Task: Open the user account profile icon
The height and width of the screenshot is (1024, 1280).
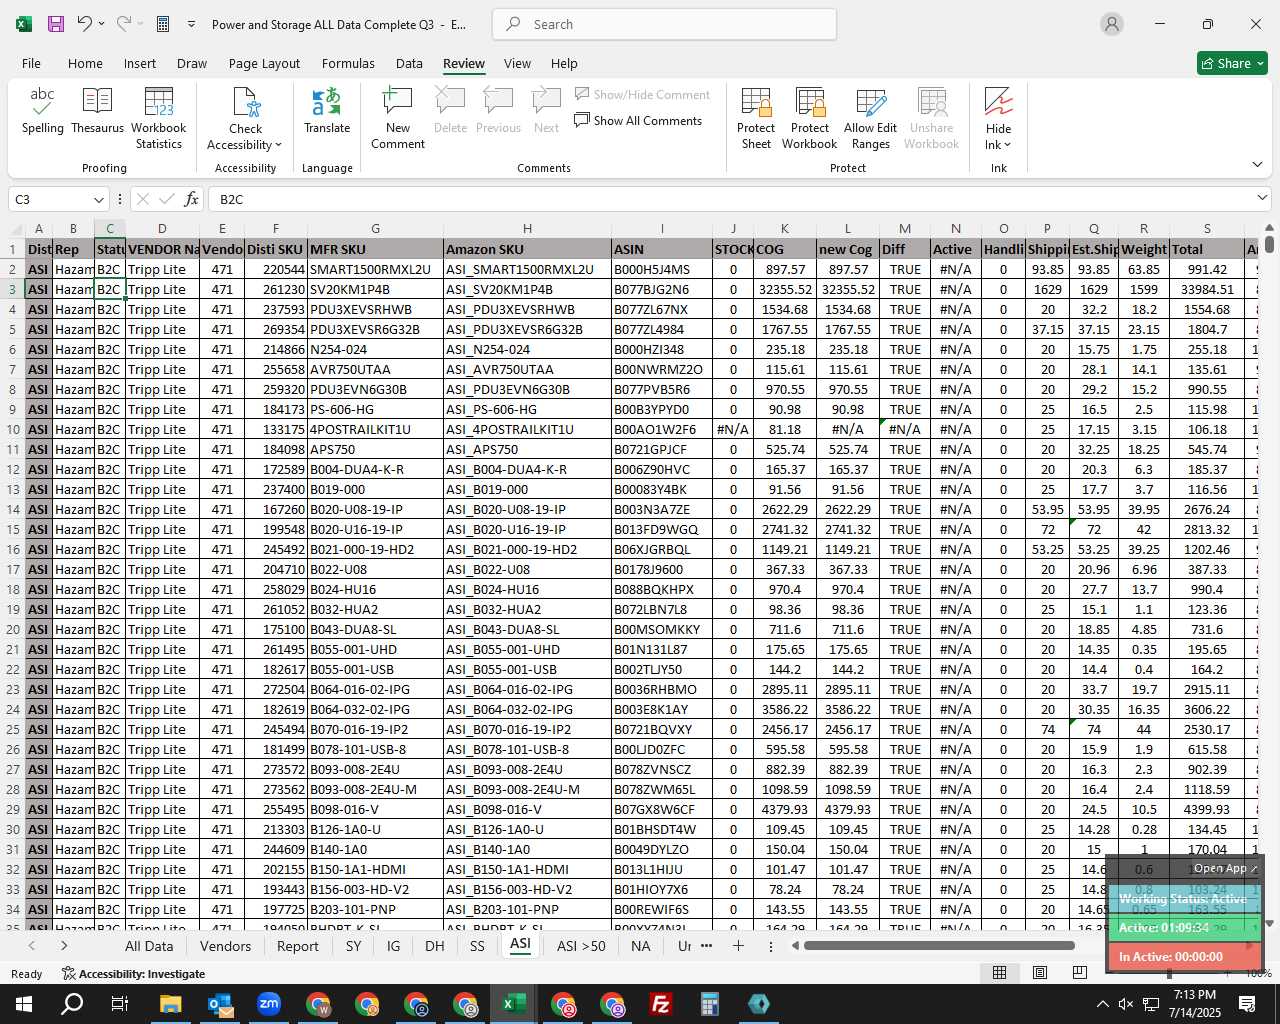Action: tap(1111, 24)
